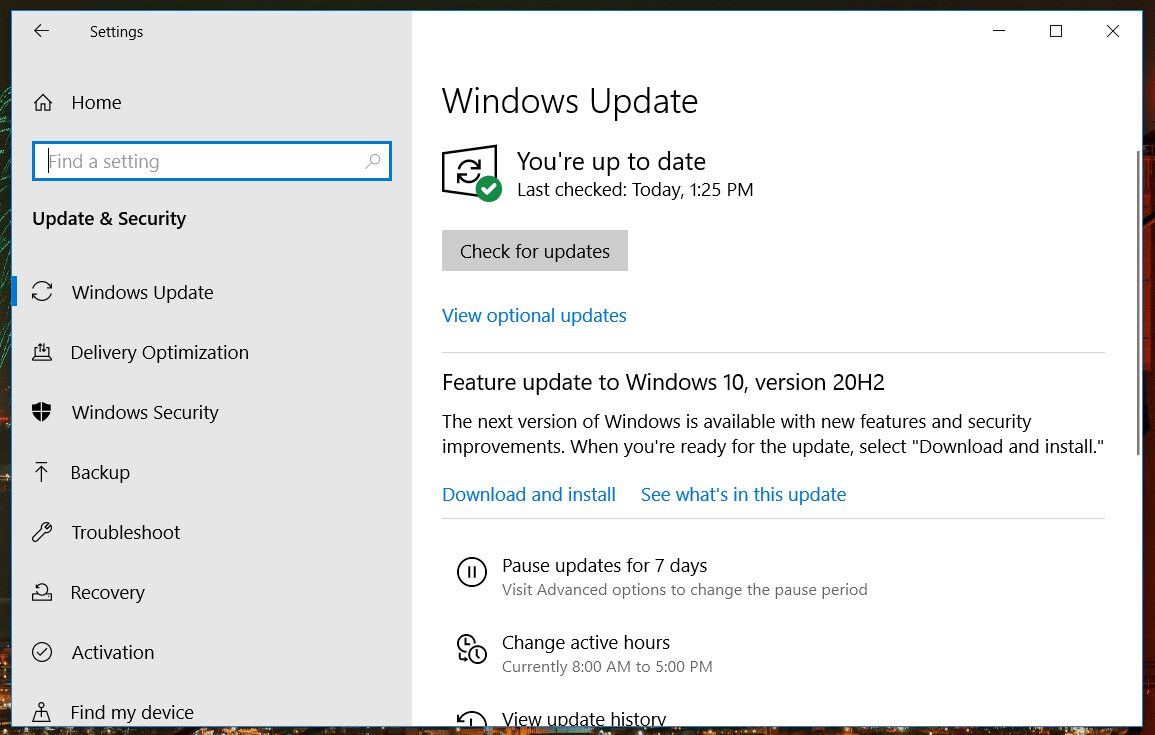Click Check for updates button
This screenshot has height=735, width=1155.
tap(535, 250)
